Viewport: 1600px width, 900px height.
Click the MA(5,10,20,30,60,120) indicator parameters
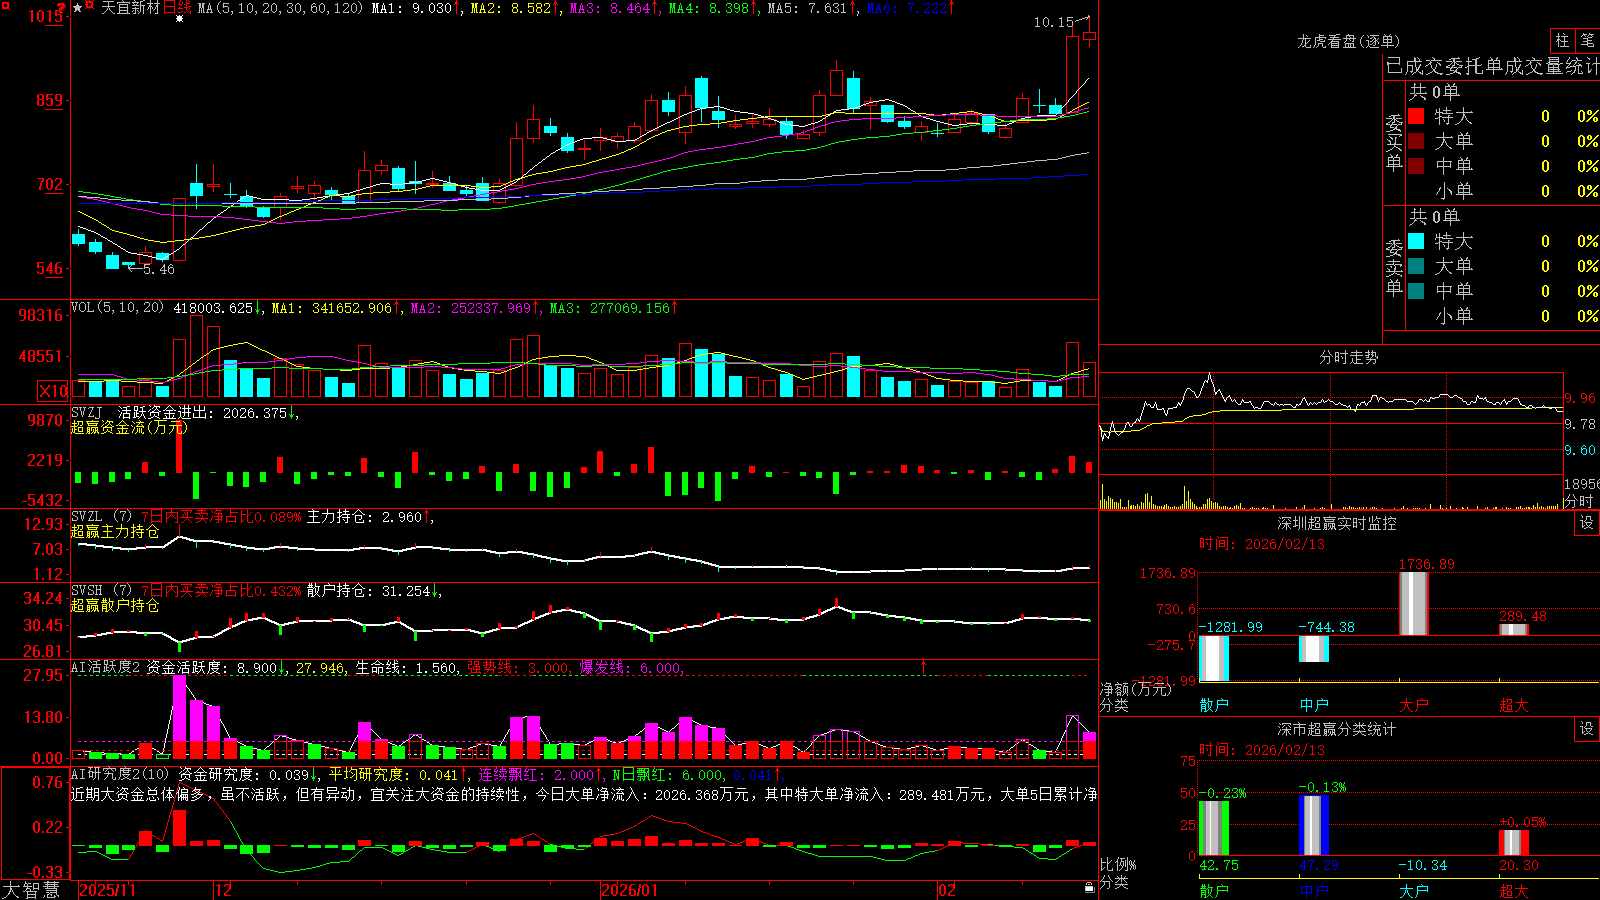pyautogui.click(x=280, y=8)
